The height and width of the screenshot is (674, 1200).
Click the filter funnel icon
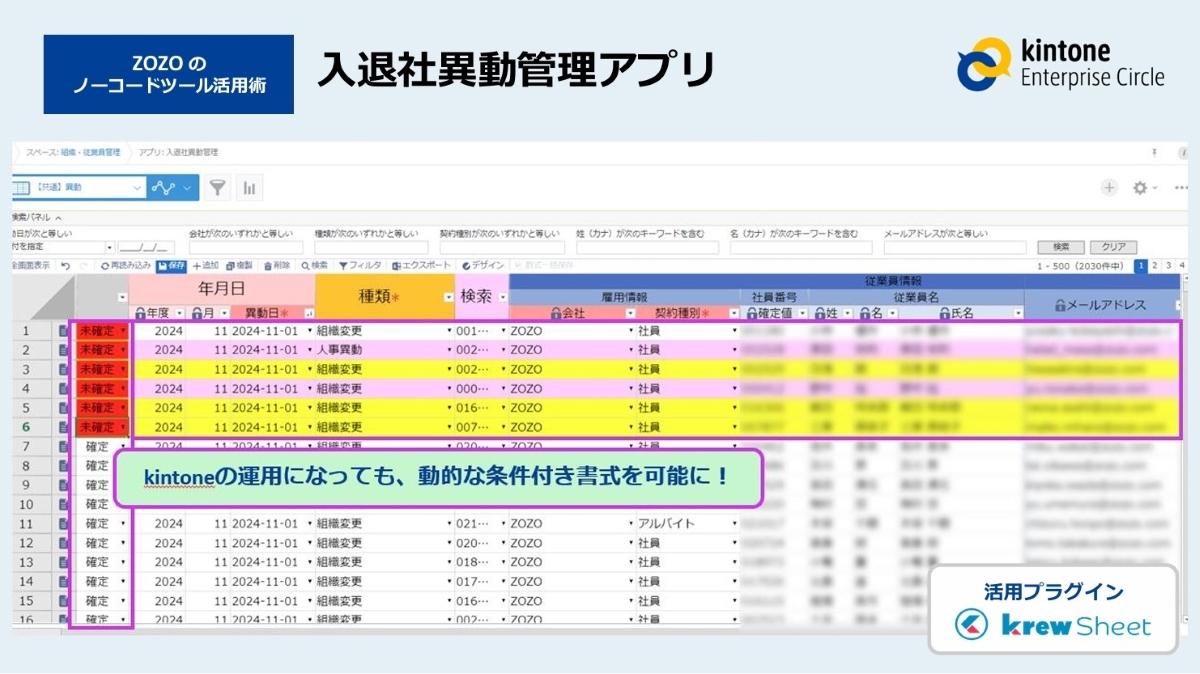[x=217, y=187]
